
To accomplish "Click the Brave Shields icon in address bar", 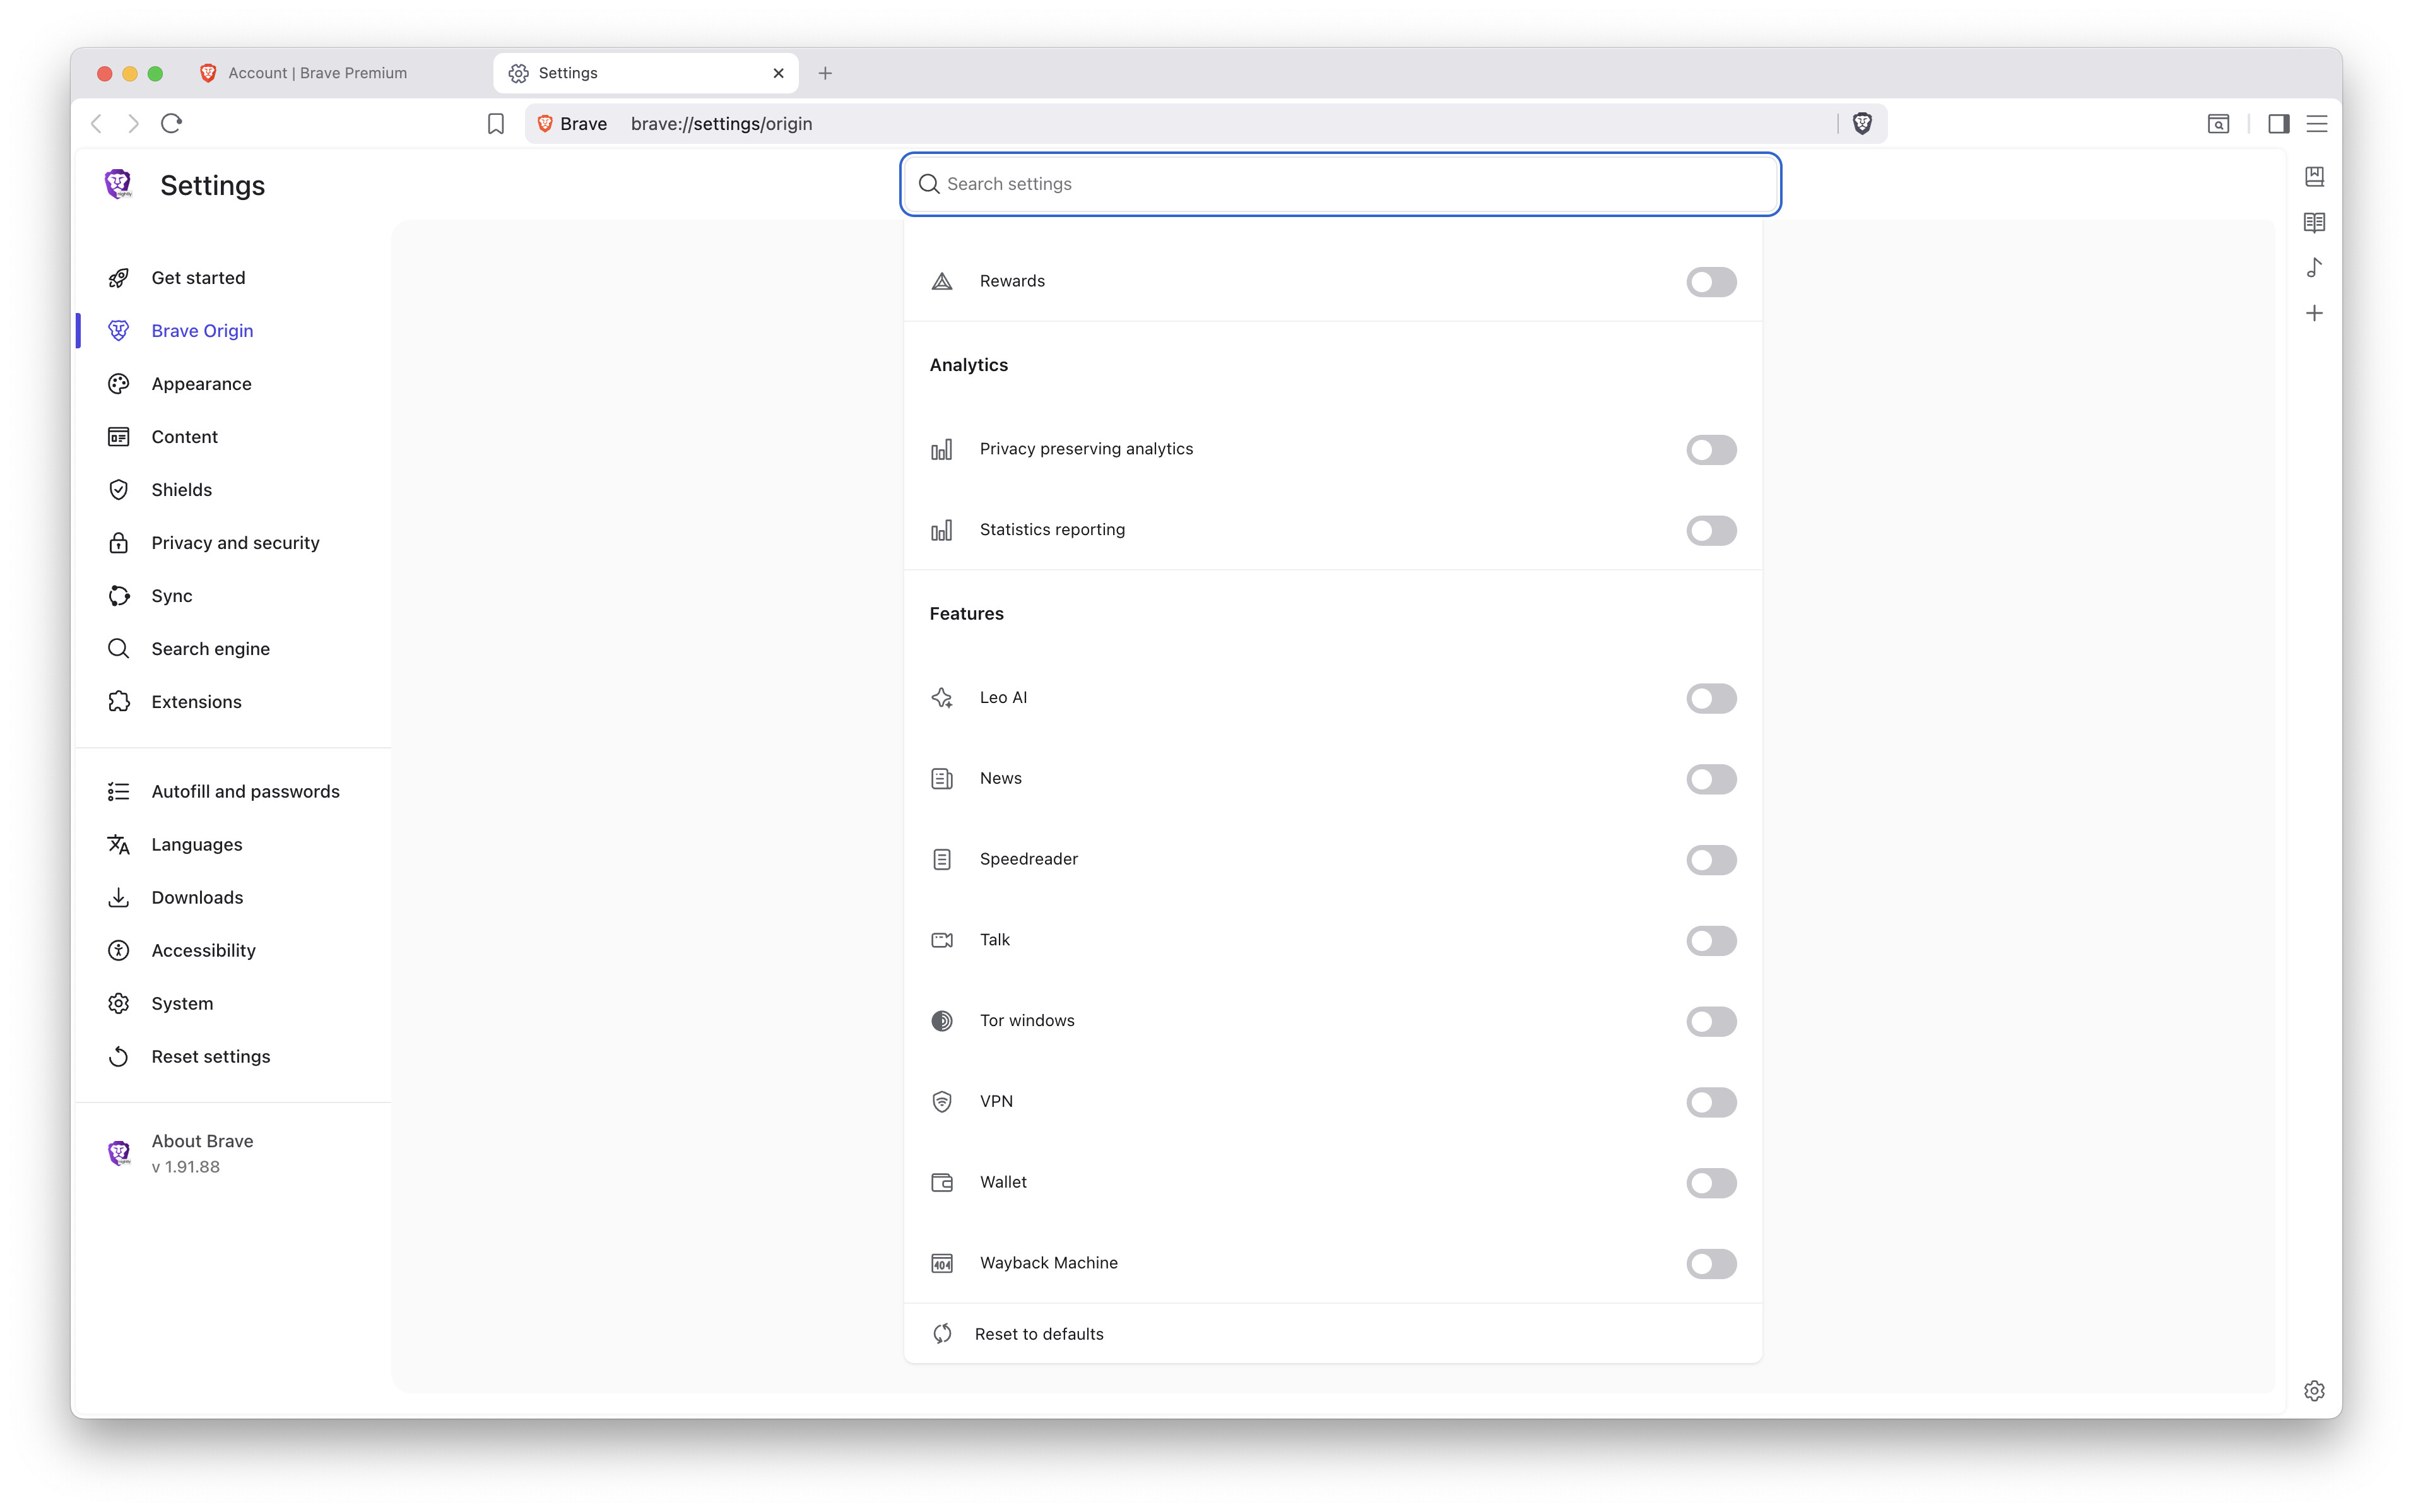I will coord(1861,123).
